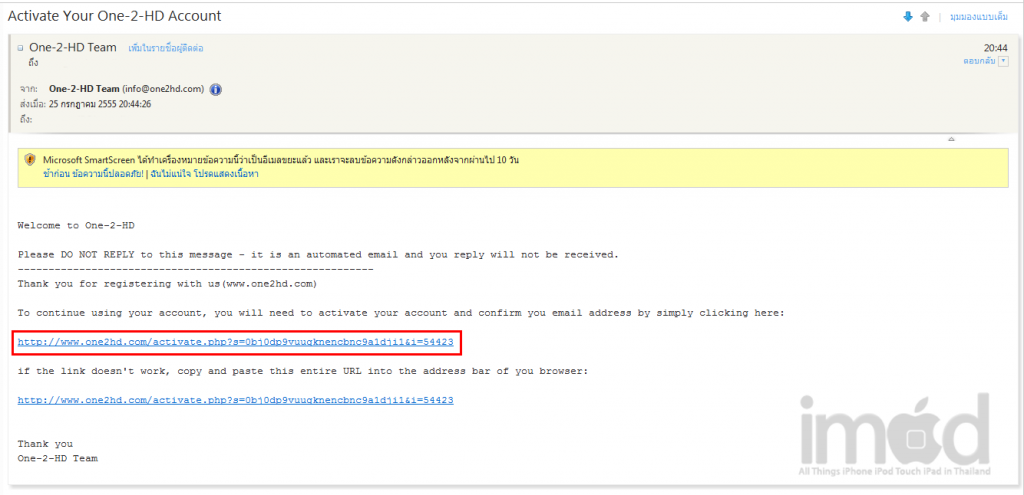Viewport: 1024px width, 495px height.
Task: Open the reply options dropdown arrow
Action: click(1003, 61)
